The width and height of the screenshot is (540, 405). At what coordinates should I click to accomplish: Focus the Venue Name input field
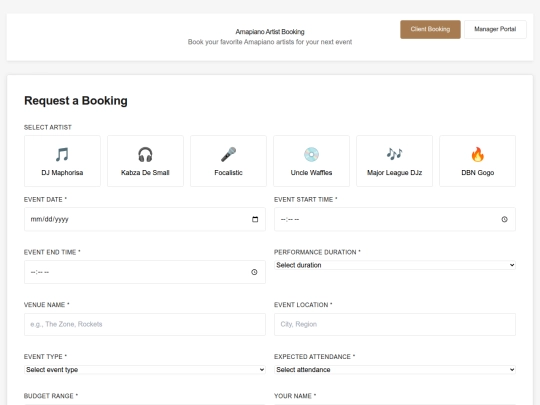(145, 324)
